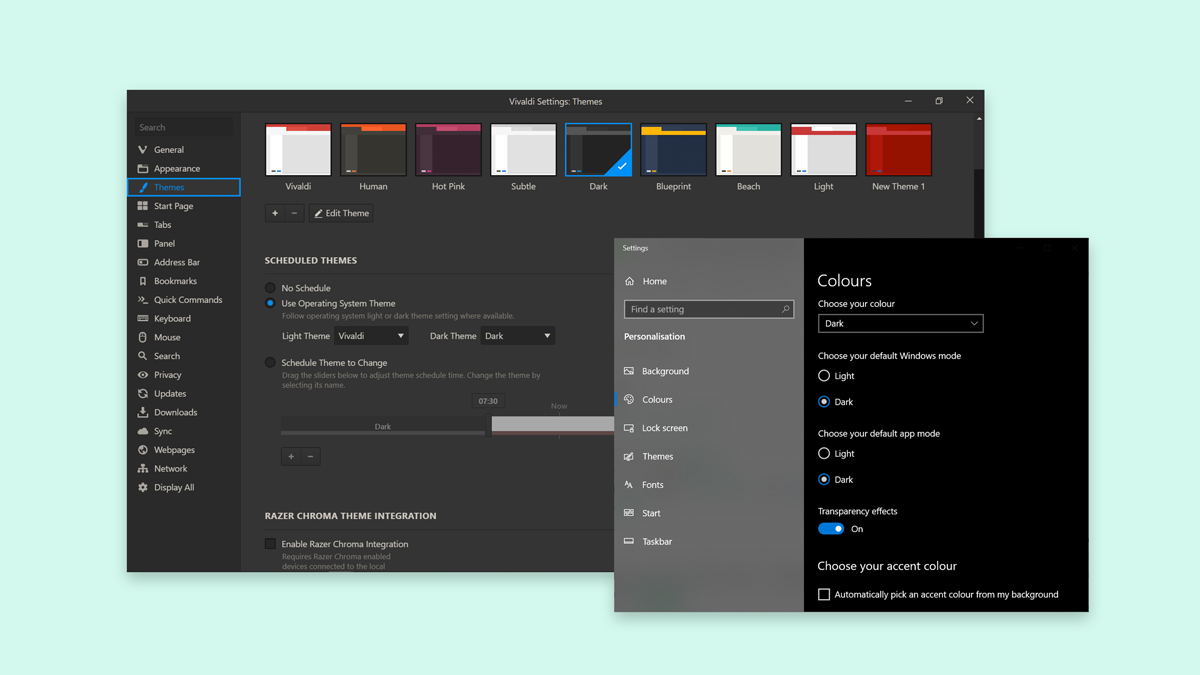Open Webpages settings in Vivaldi

click(x=184, y=450)
